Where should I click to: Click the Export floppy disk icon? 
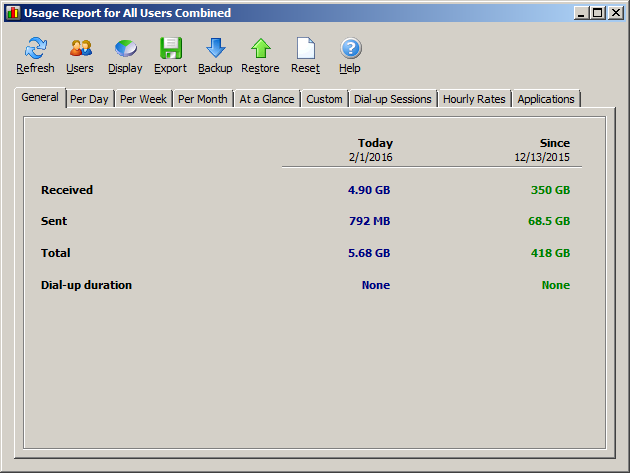[170, 49]
